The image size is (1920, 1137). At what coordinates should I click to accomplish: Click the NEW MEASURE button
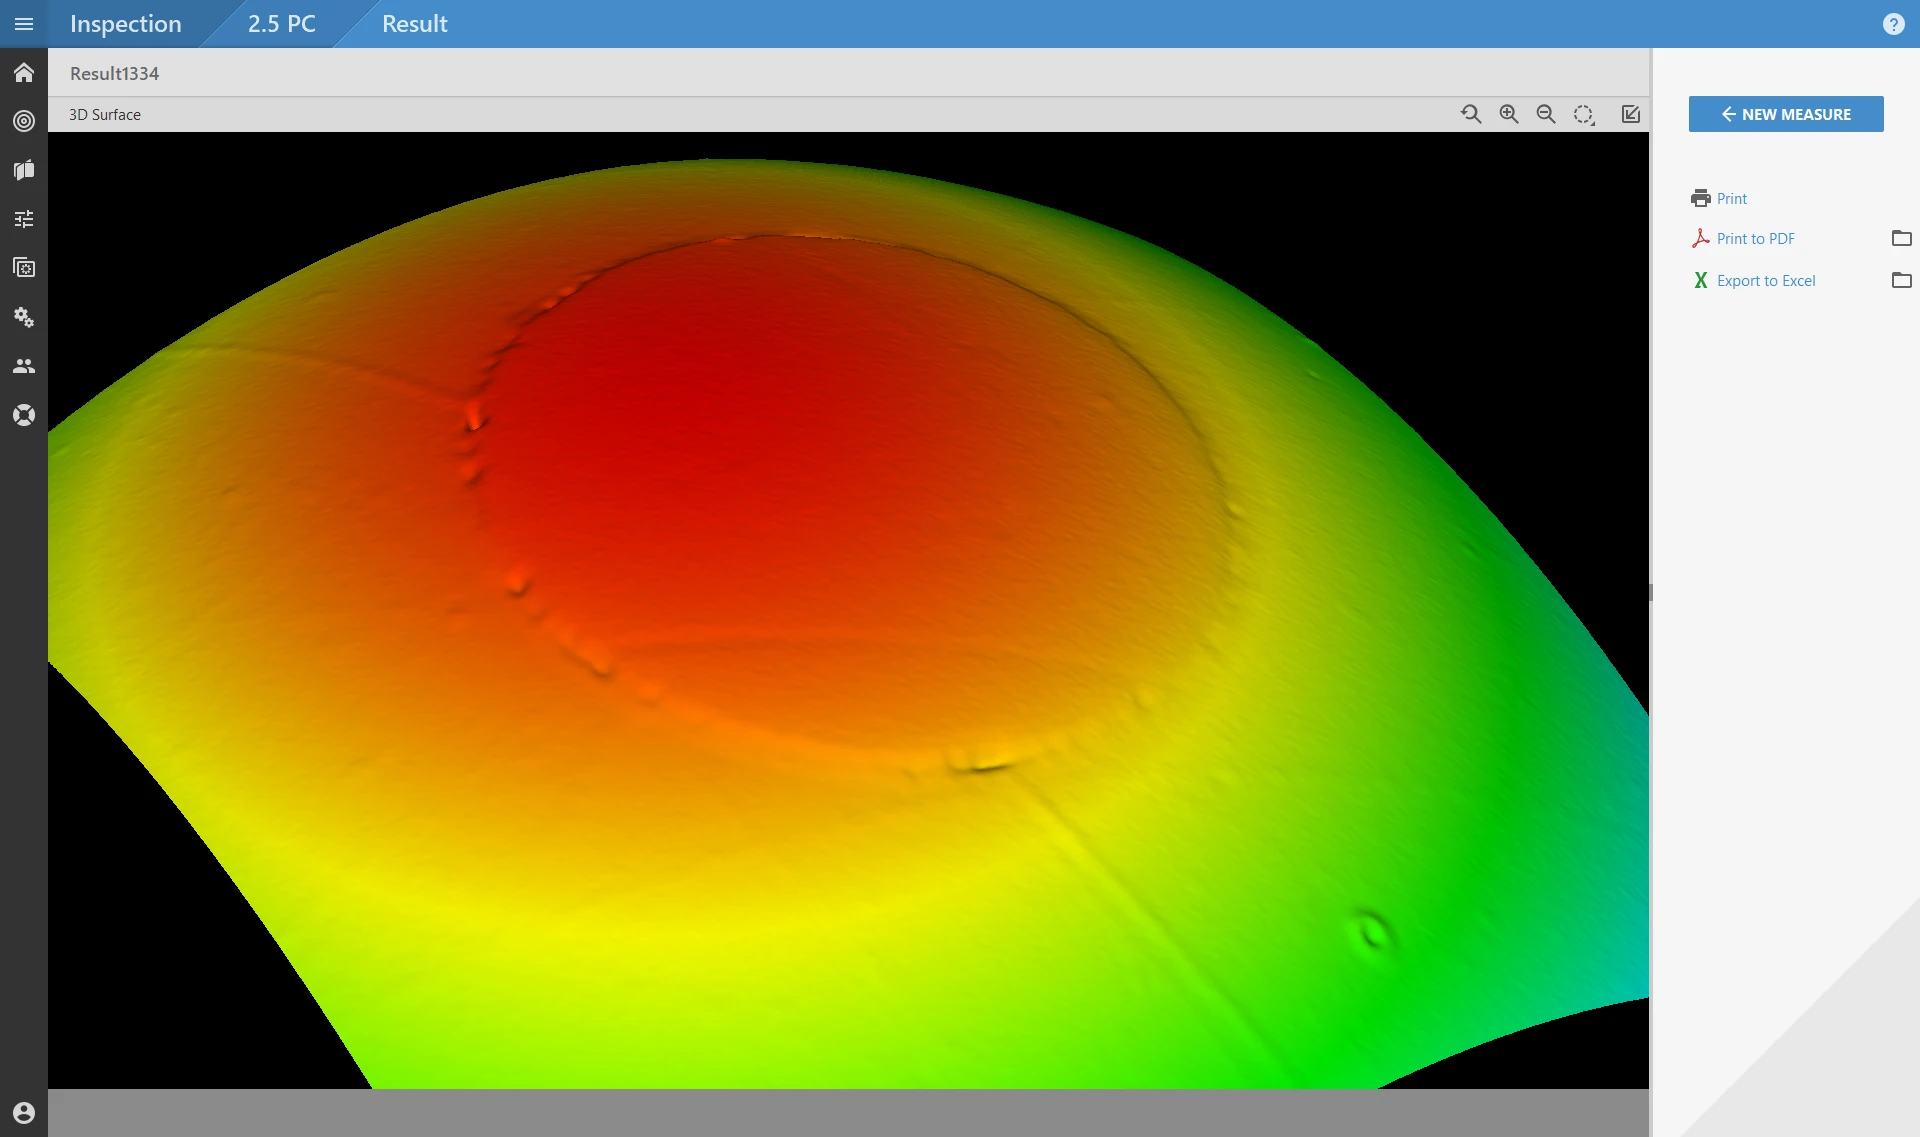pyautogui.click(x=1785, y=113)
